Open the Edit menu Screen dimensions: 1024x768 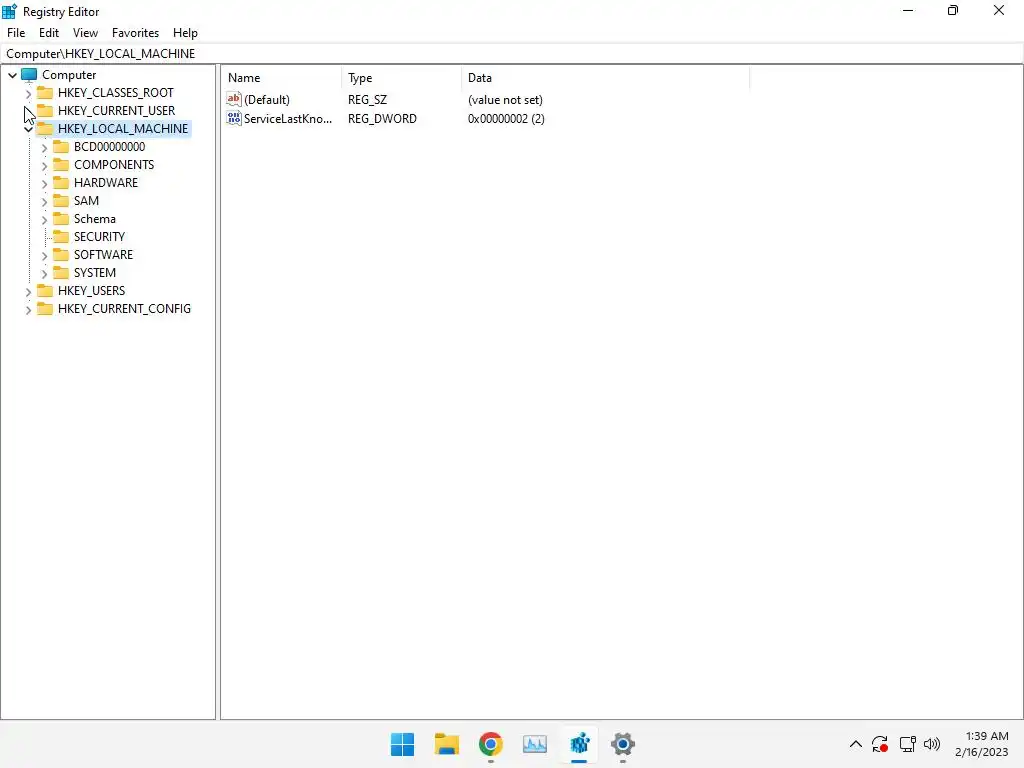(x=49, y=33)
